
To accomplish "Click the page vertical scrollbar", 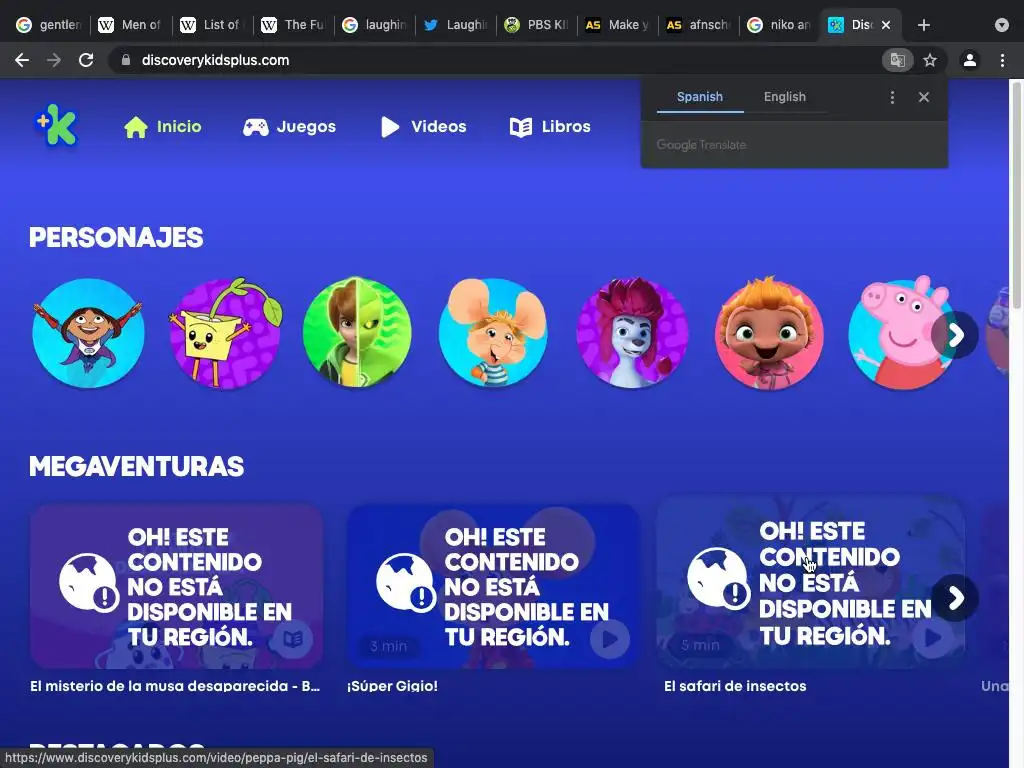I will click(1016, 196).
